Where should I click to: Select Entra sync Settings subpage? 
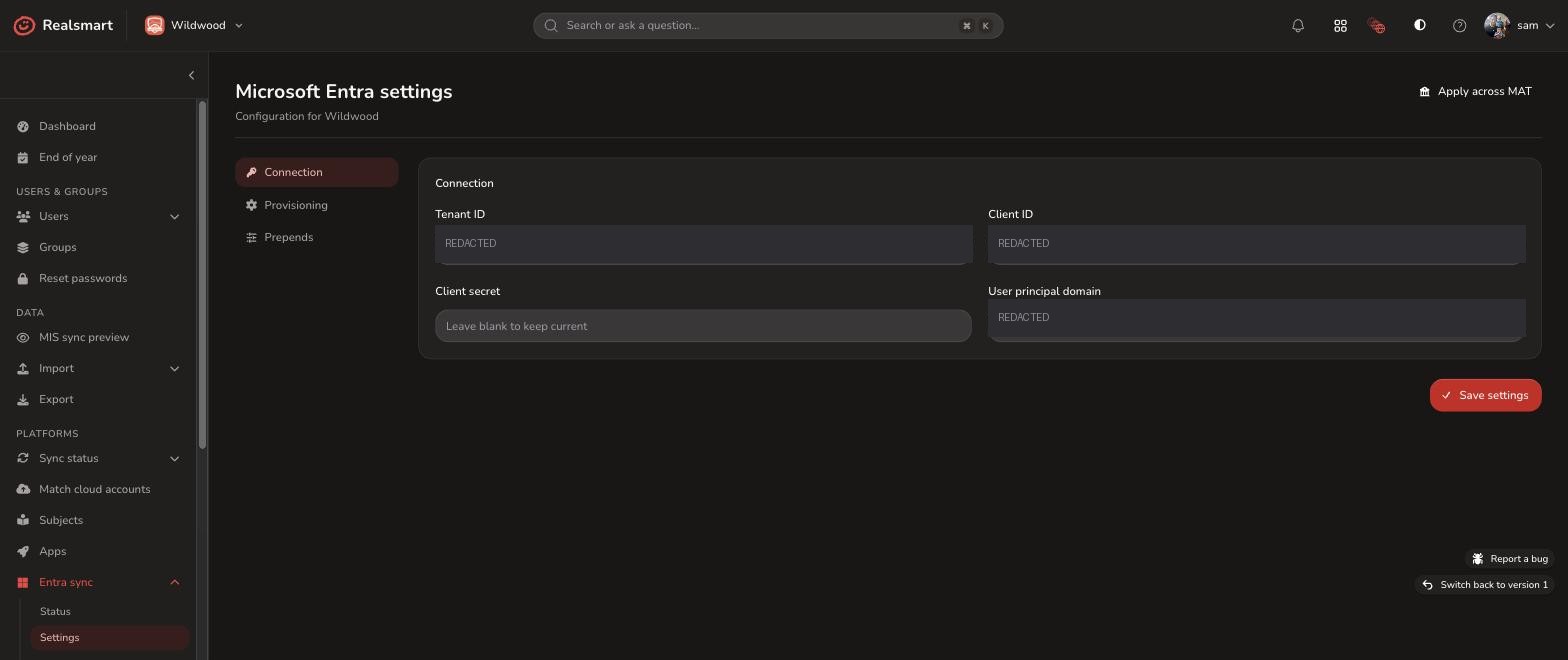(x=109, y=637)
